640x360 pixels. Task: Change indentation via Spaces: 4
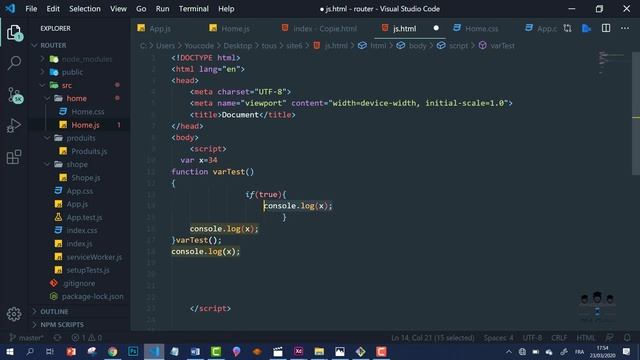coord(498,338)
